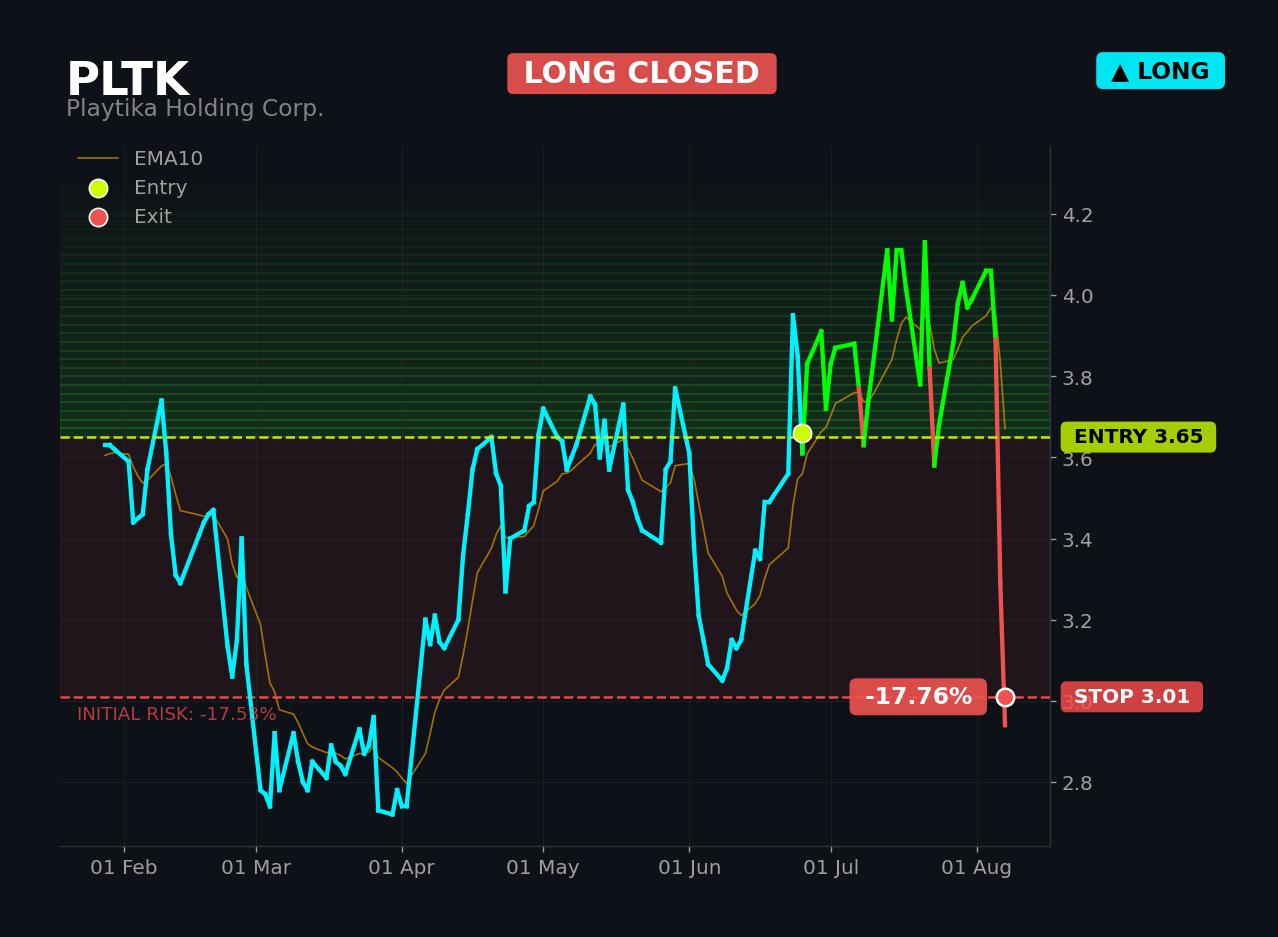Select the PLTK ticker title
This screenshot has width=1278, height=937.
[x=127, y=80]
